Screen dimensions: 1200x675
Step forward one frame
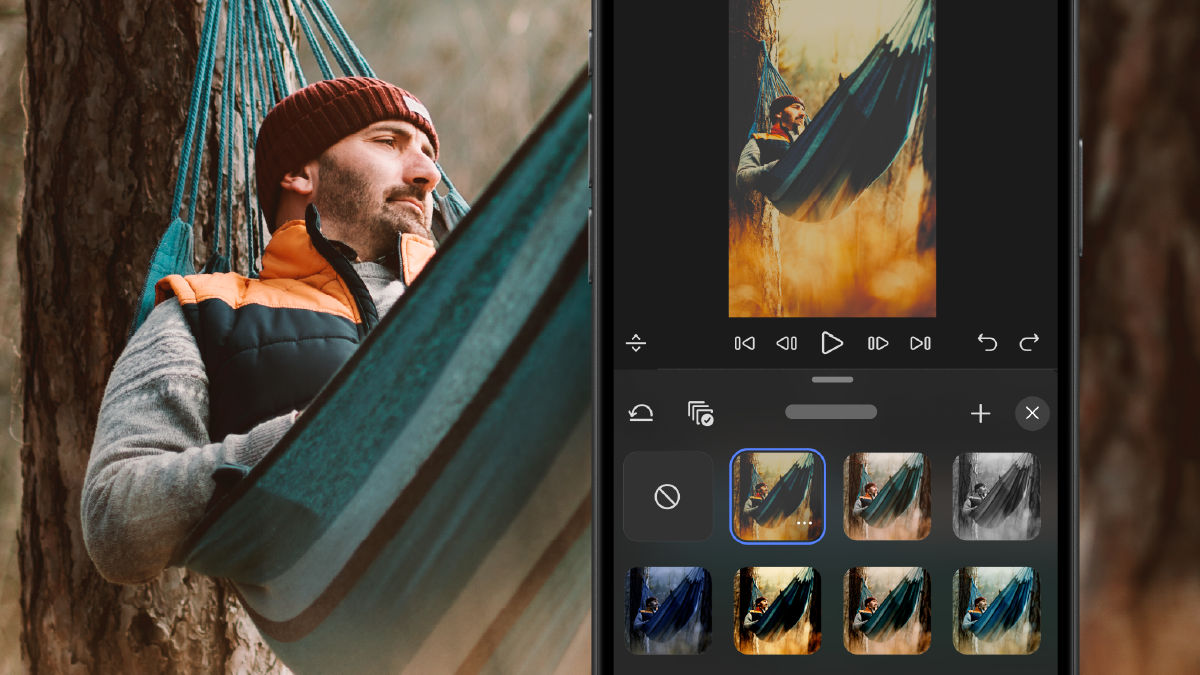[x=878, y=343]
